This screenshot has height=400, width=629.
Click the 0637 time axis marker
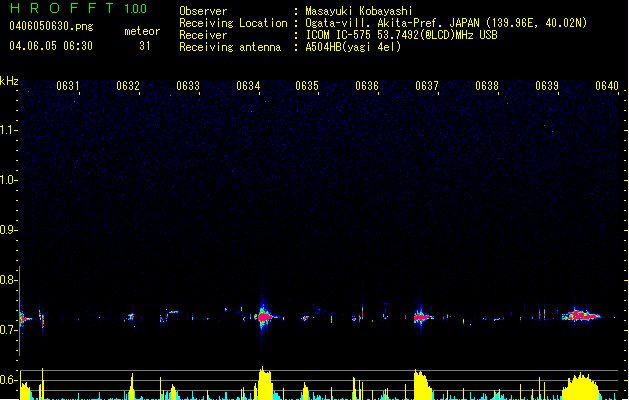tap(427, 86)
